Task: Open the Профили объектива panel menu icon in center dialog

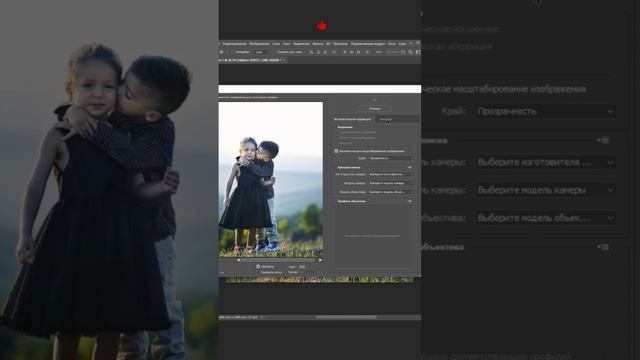Action: point(409,201)
